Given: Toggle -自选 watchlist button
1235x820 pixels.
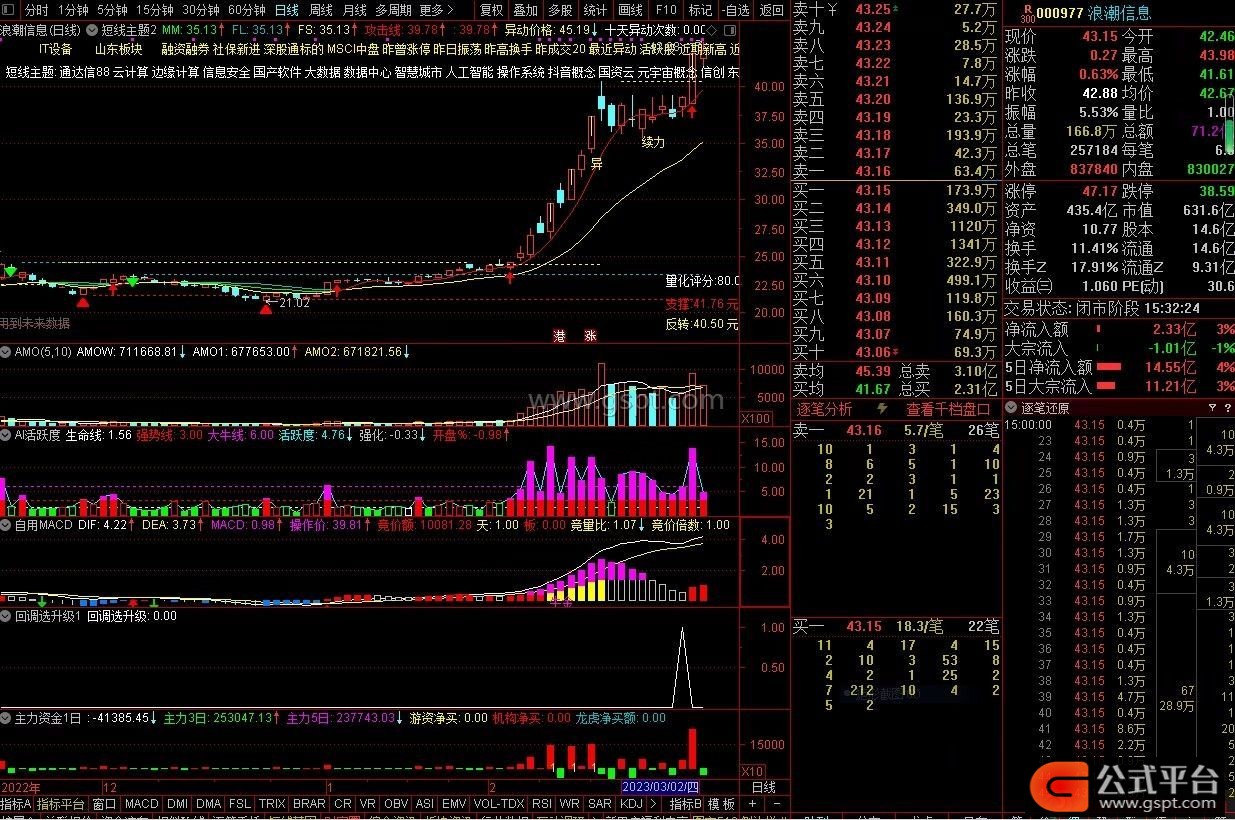Looking at the screenshot, I should pyautogui.click(x=734, y=10).
